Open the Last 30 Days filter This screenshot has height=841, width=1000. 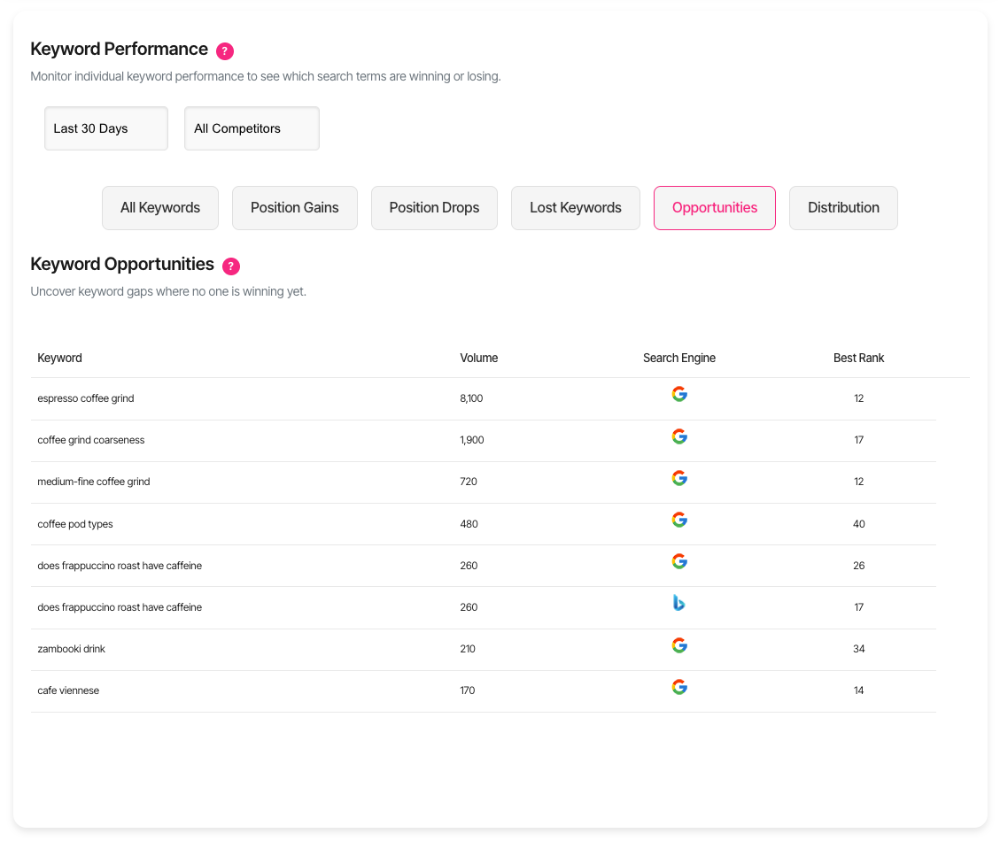[x=105, y=128]
